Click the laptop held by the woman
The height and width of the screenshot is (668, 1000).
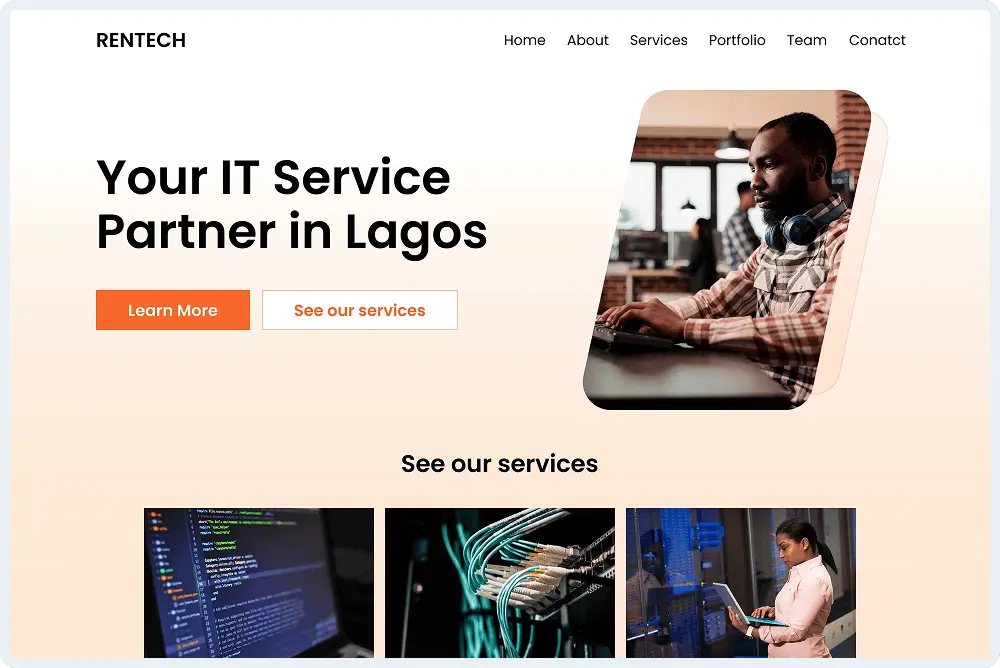(x=745, y=605)
